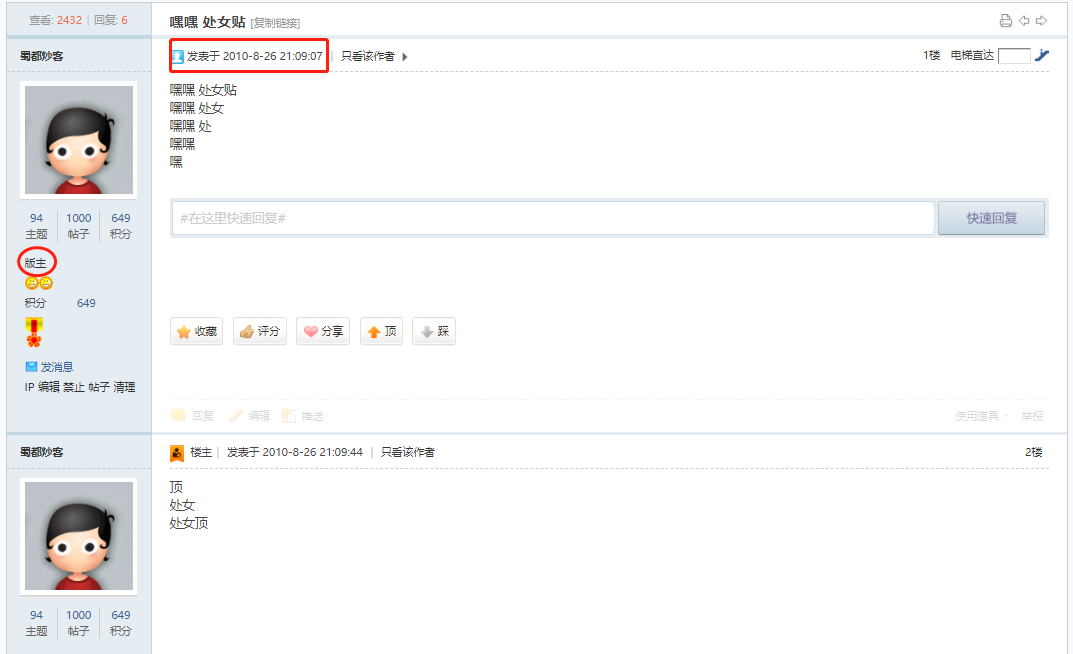Downvote the thread with 踩 button
The width and height of the screenshot is (1073, 654).
pyautogui.click(x=434, y=331)
